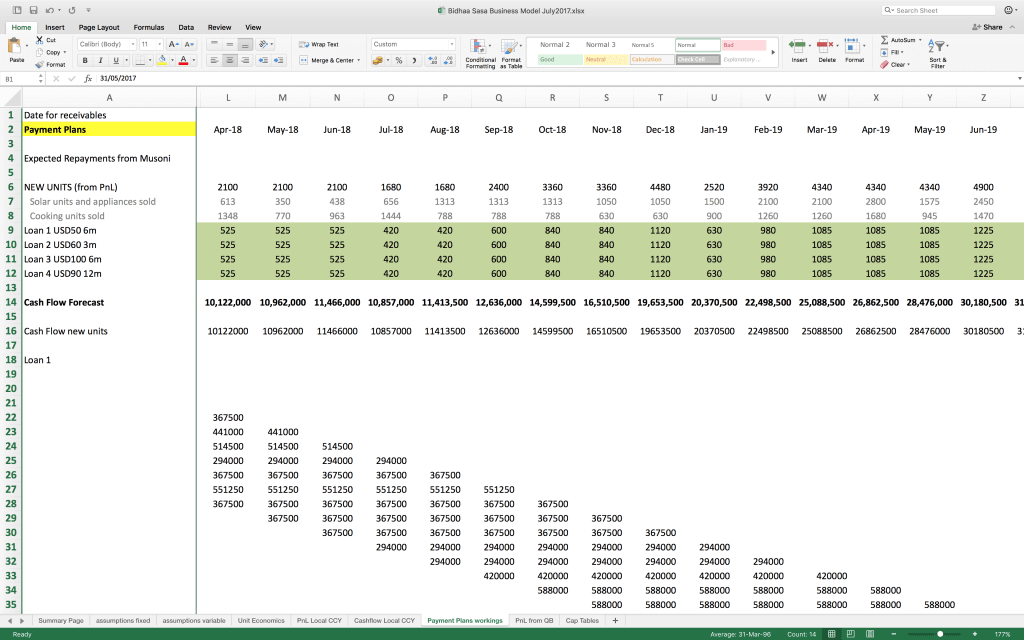Click the Format painter brush icon
The image size is (1024, 640).
tap(39, 64)
